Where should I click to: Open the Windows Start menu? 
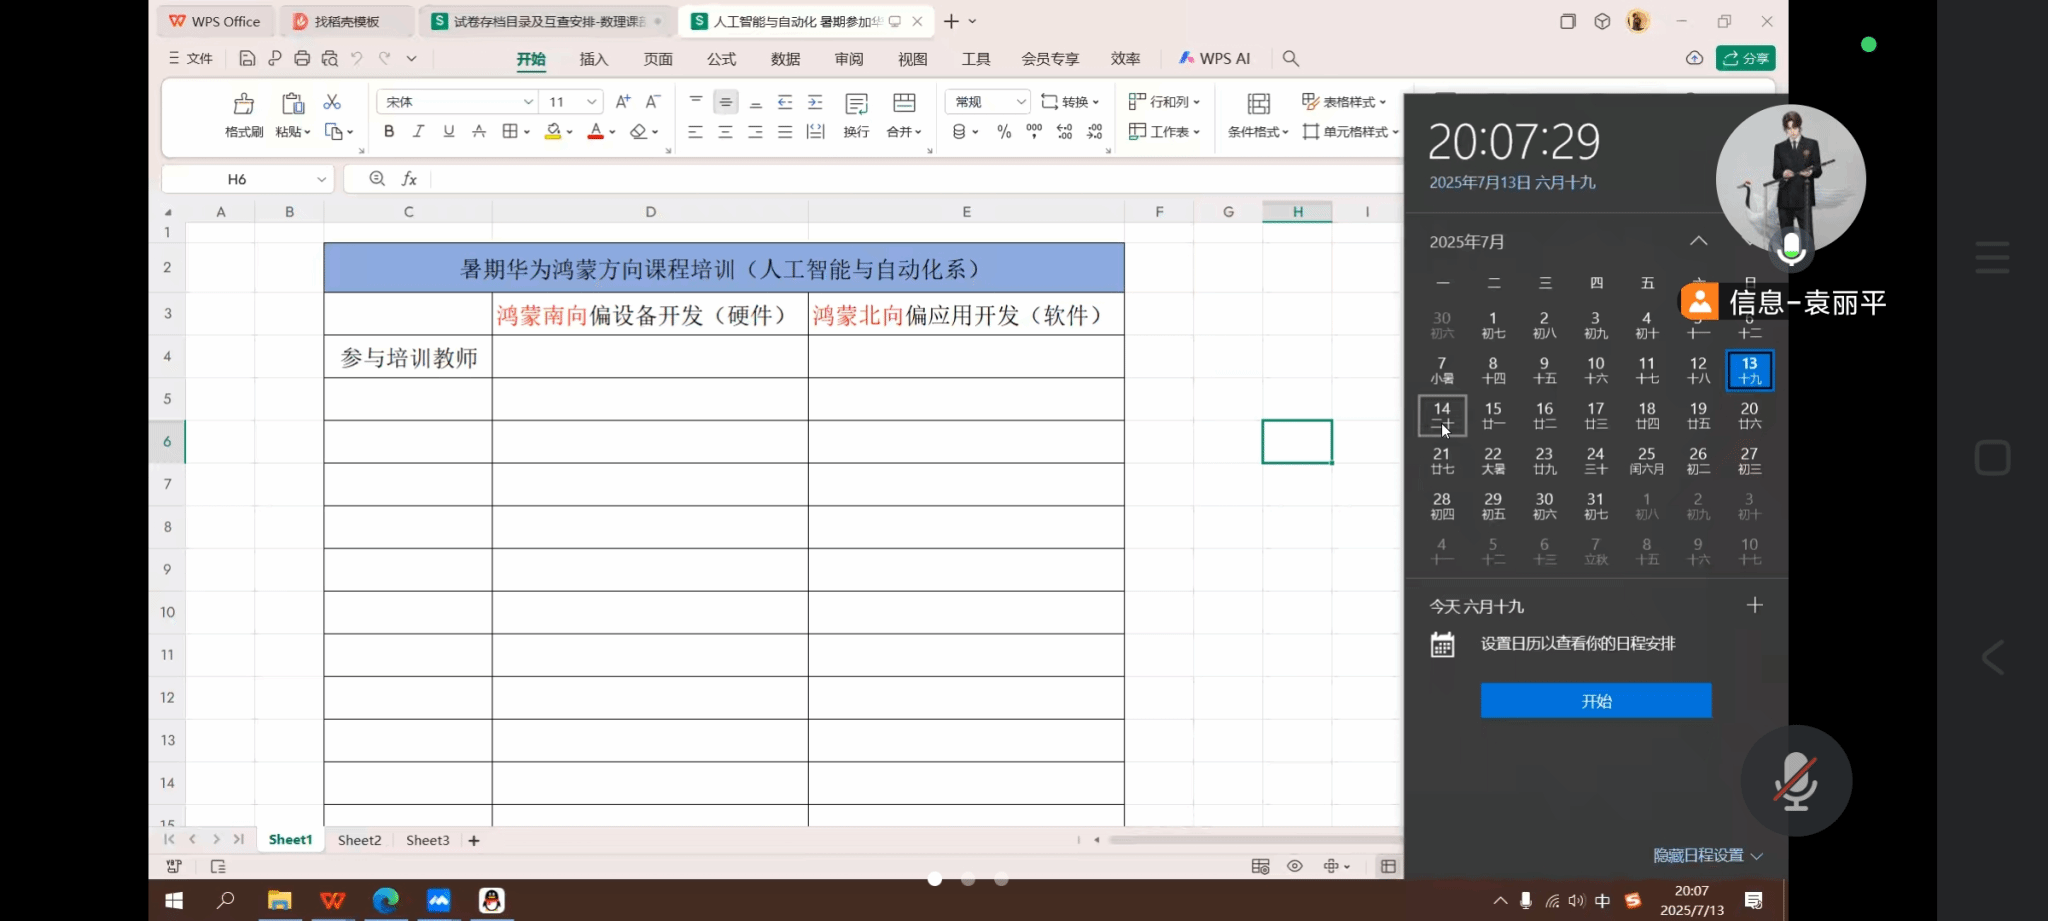click(x=174, y=901)
